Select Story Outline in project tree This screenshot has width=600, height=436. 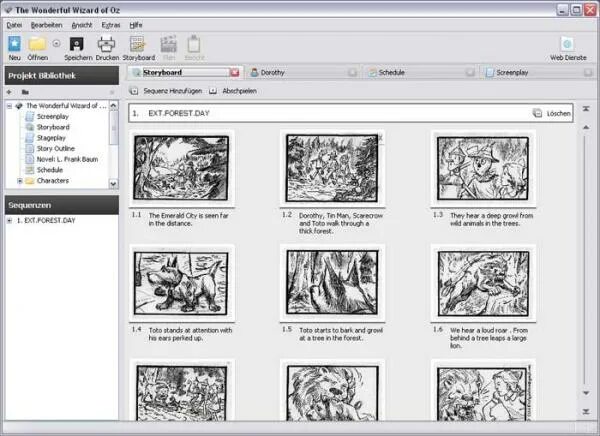pyautogui.click(x=55, y=149)
